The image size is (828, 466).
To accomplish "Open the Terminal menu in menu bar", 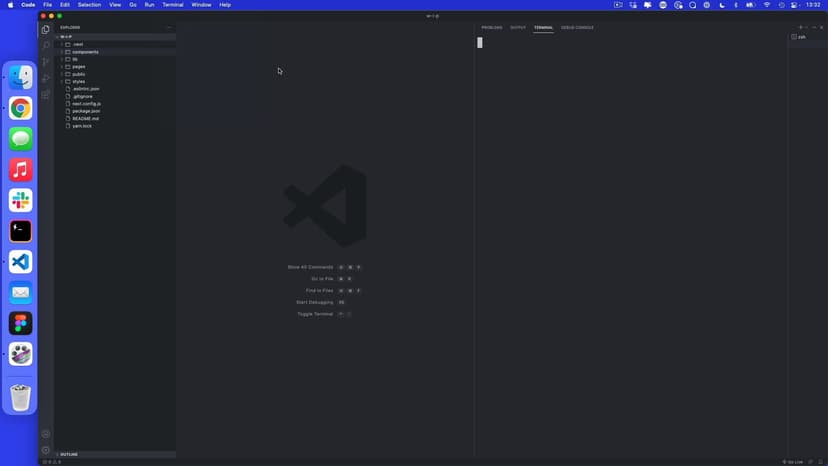I will tap(173, 5).
